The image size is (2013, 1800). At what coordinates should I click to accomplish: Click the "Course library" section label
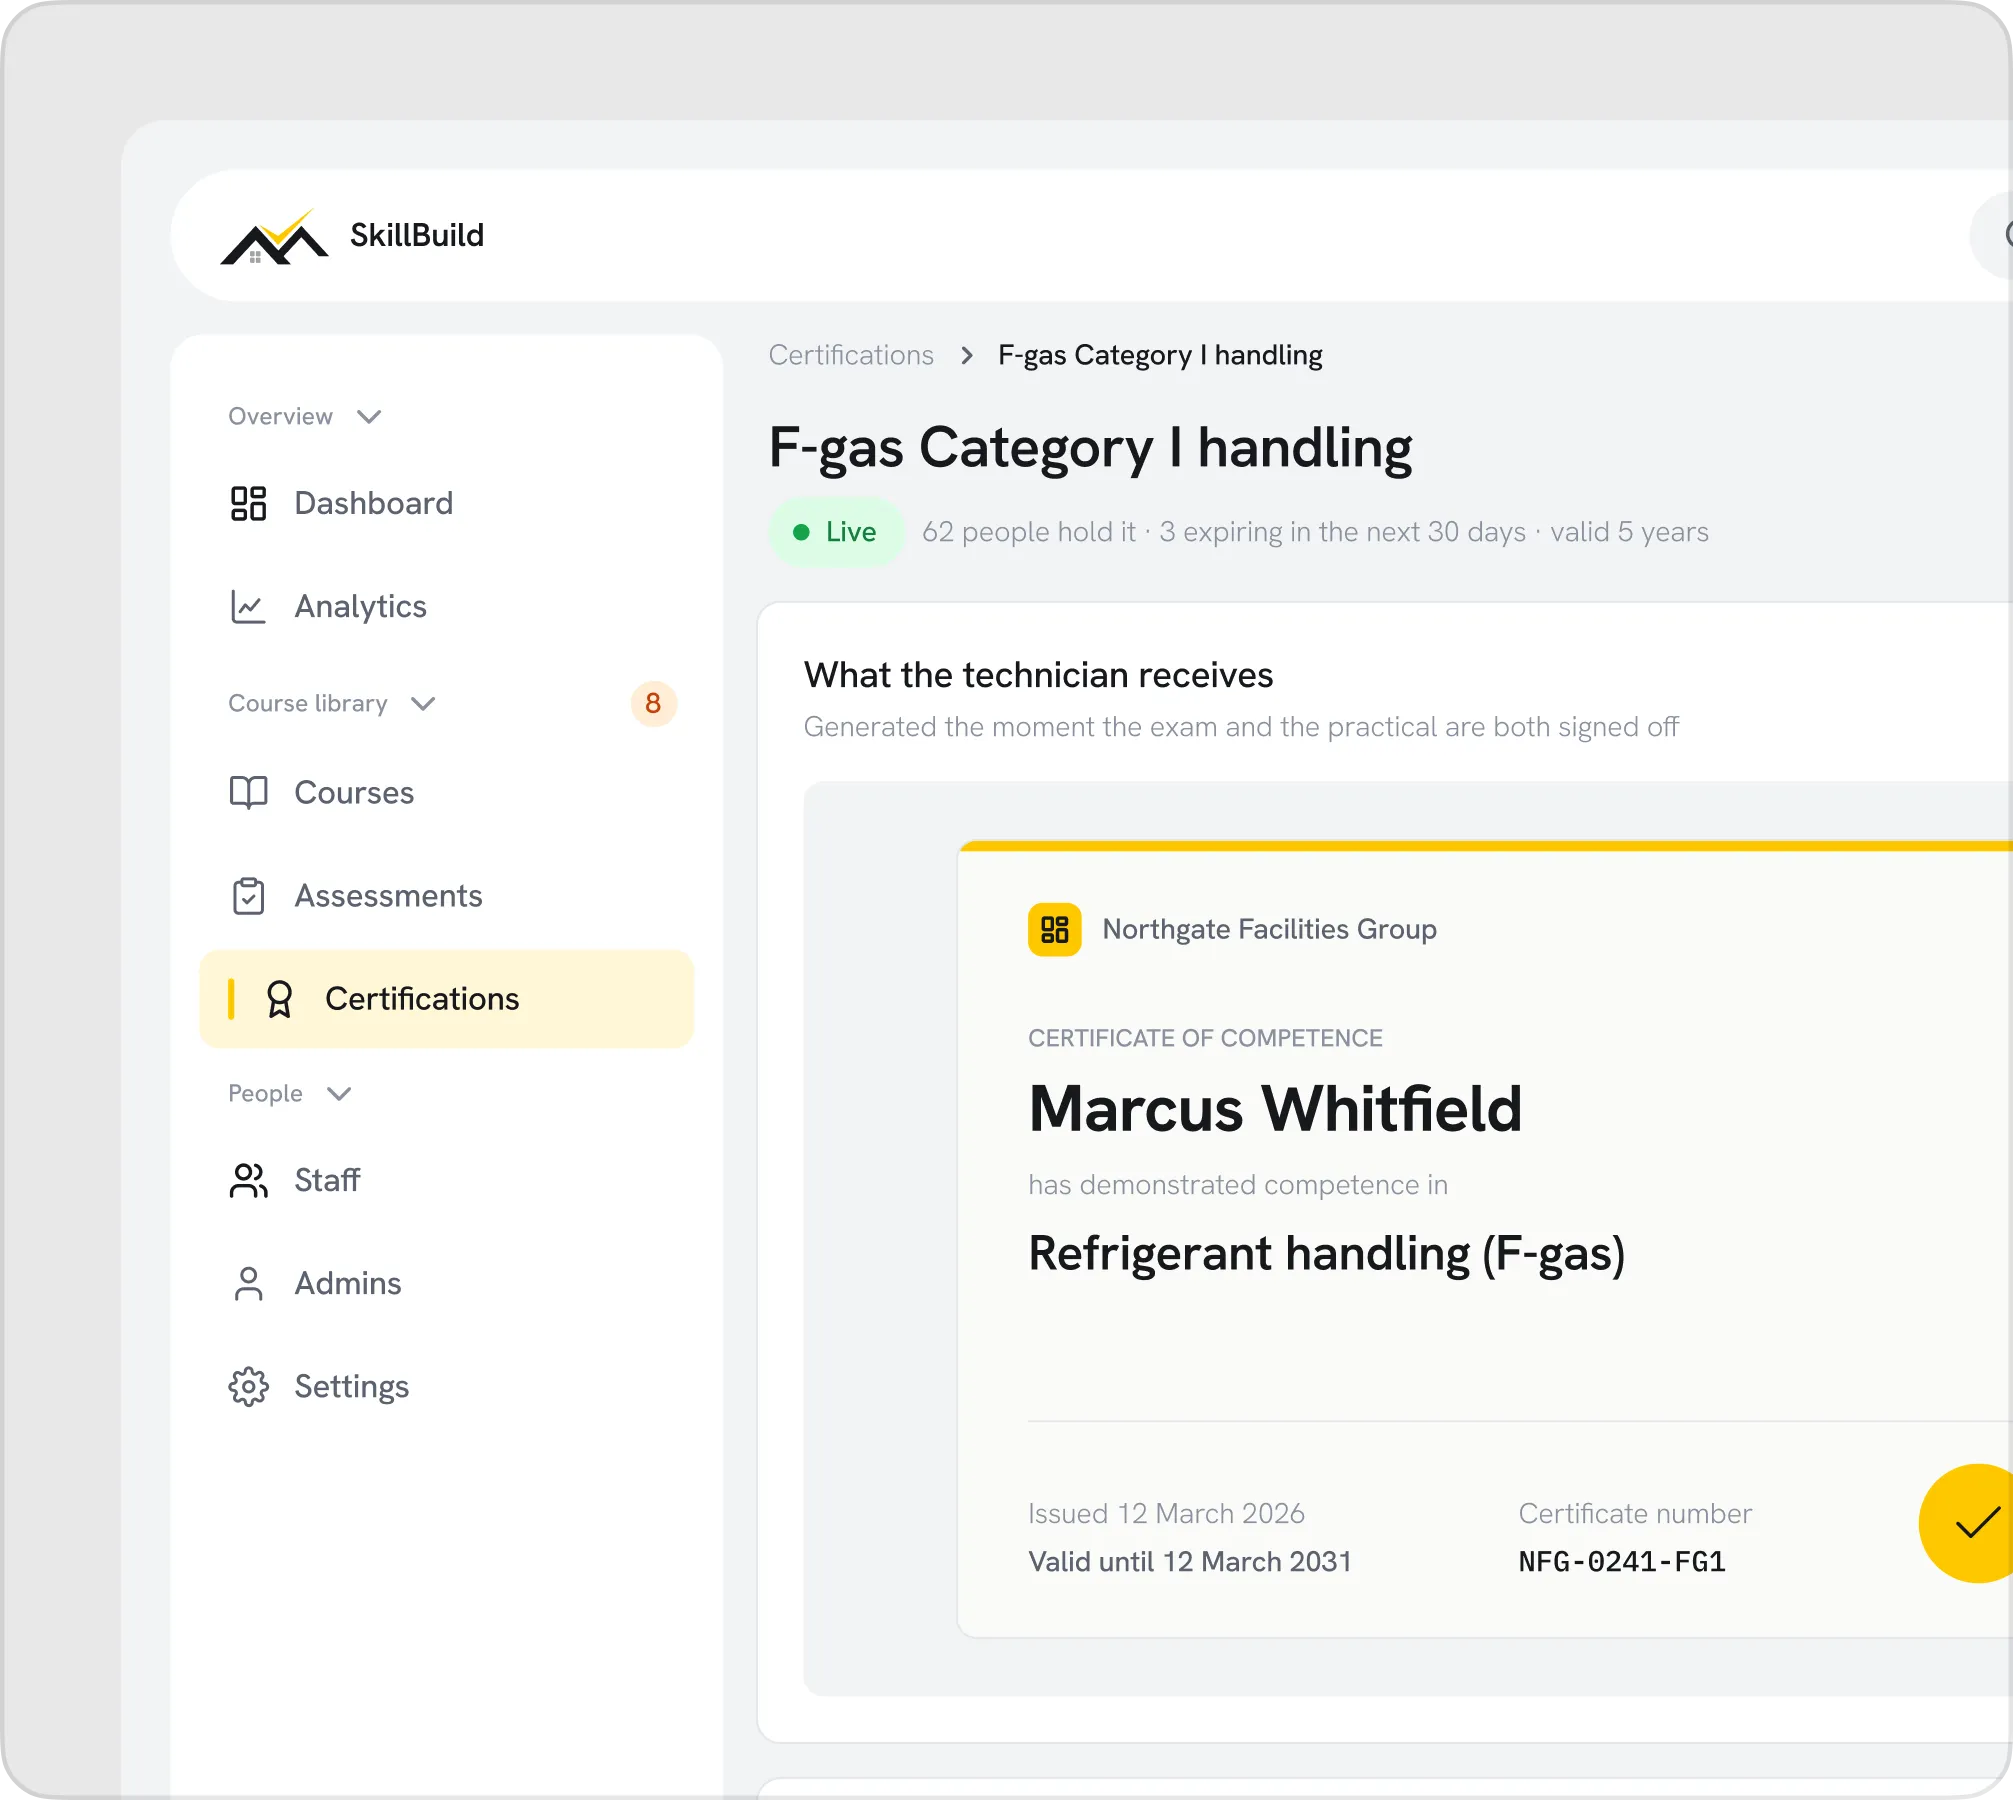(307, 704)
